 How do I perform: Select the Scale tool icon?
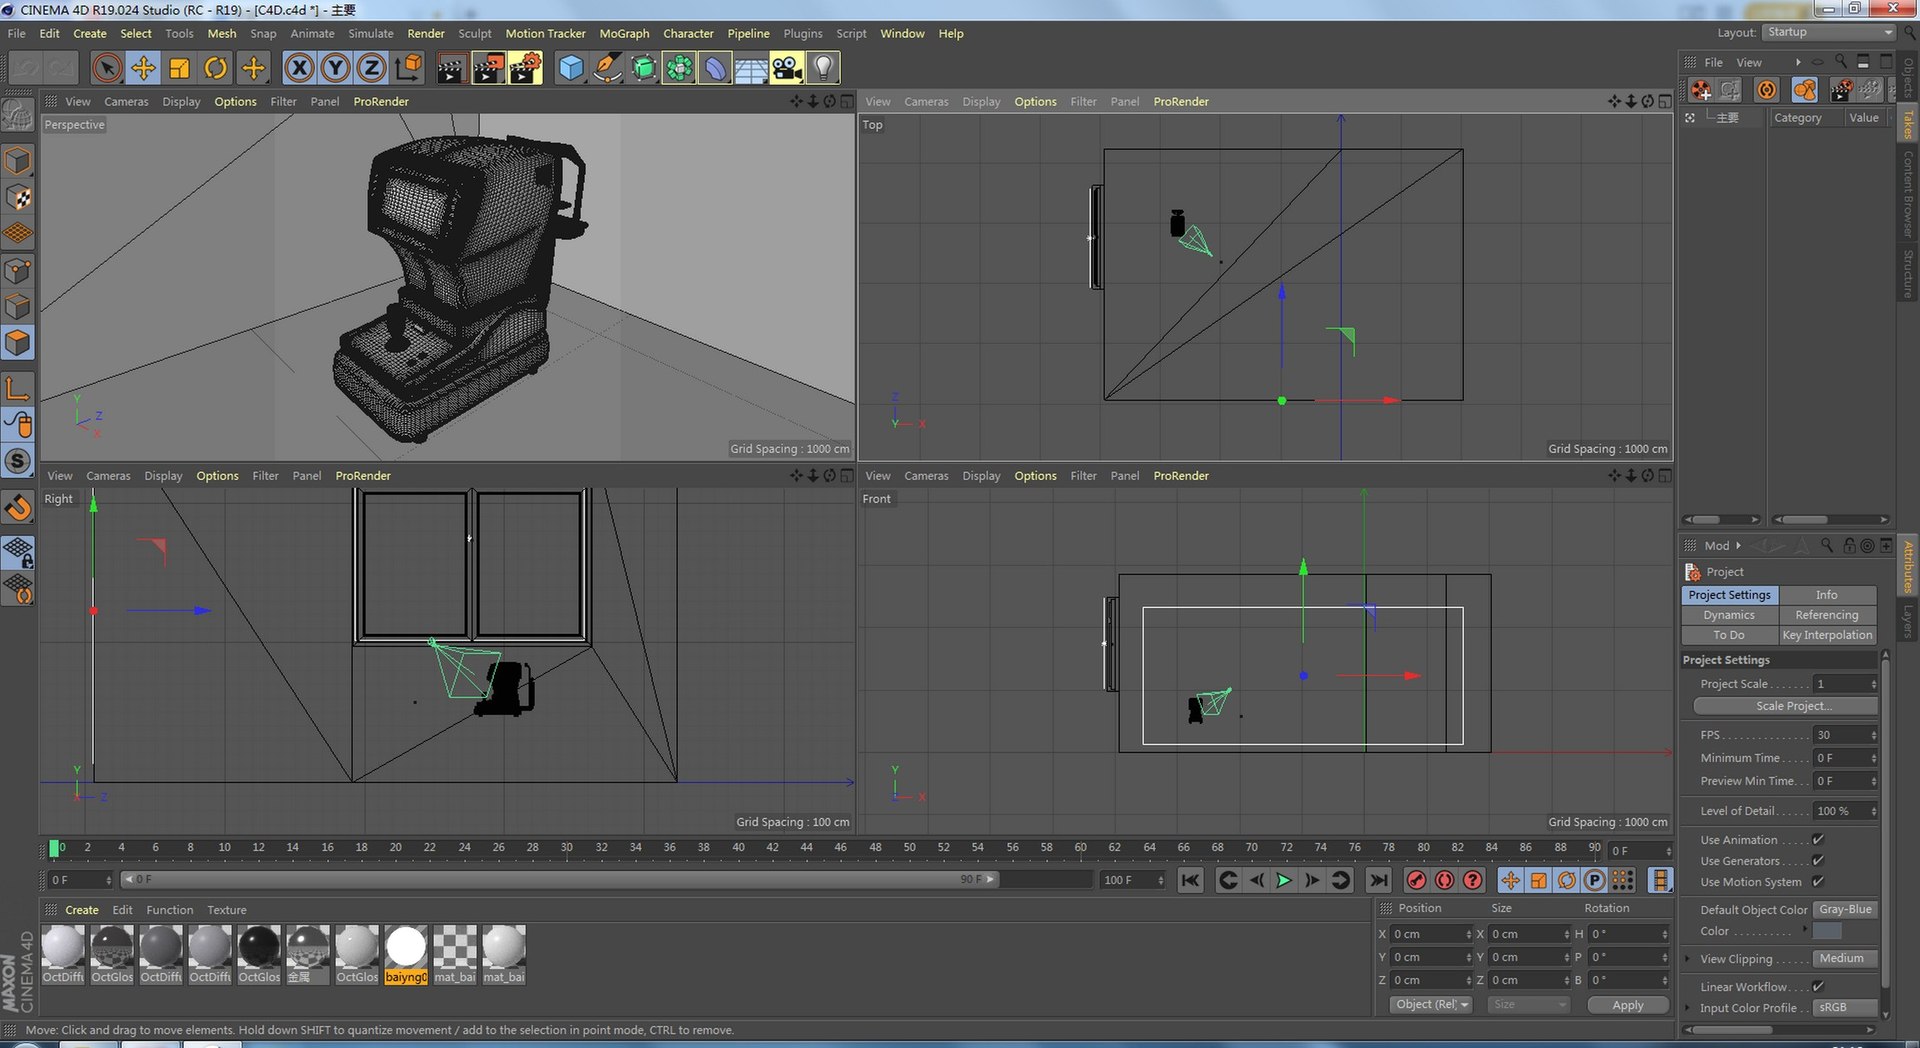pos(179,68)
